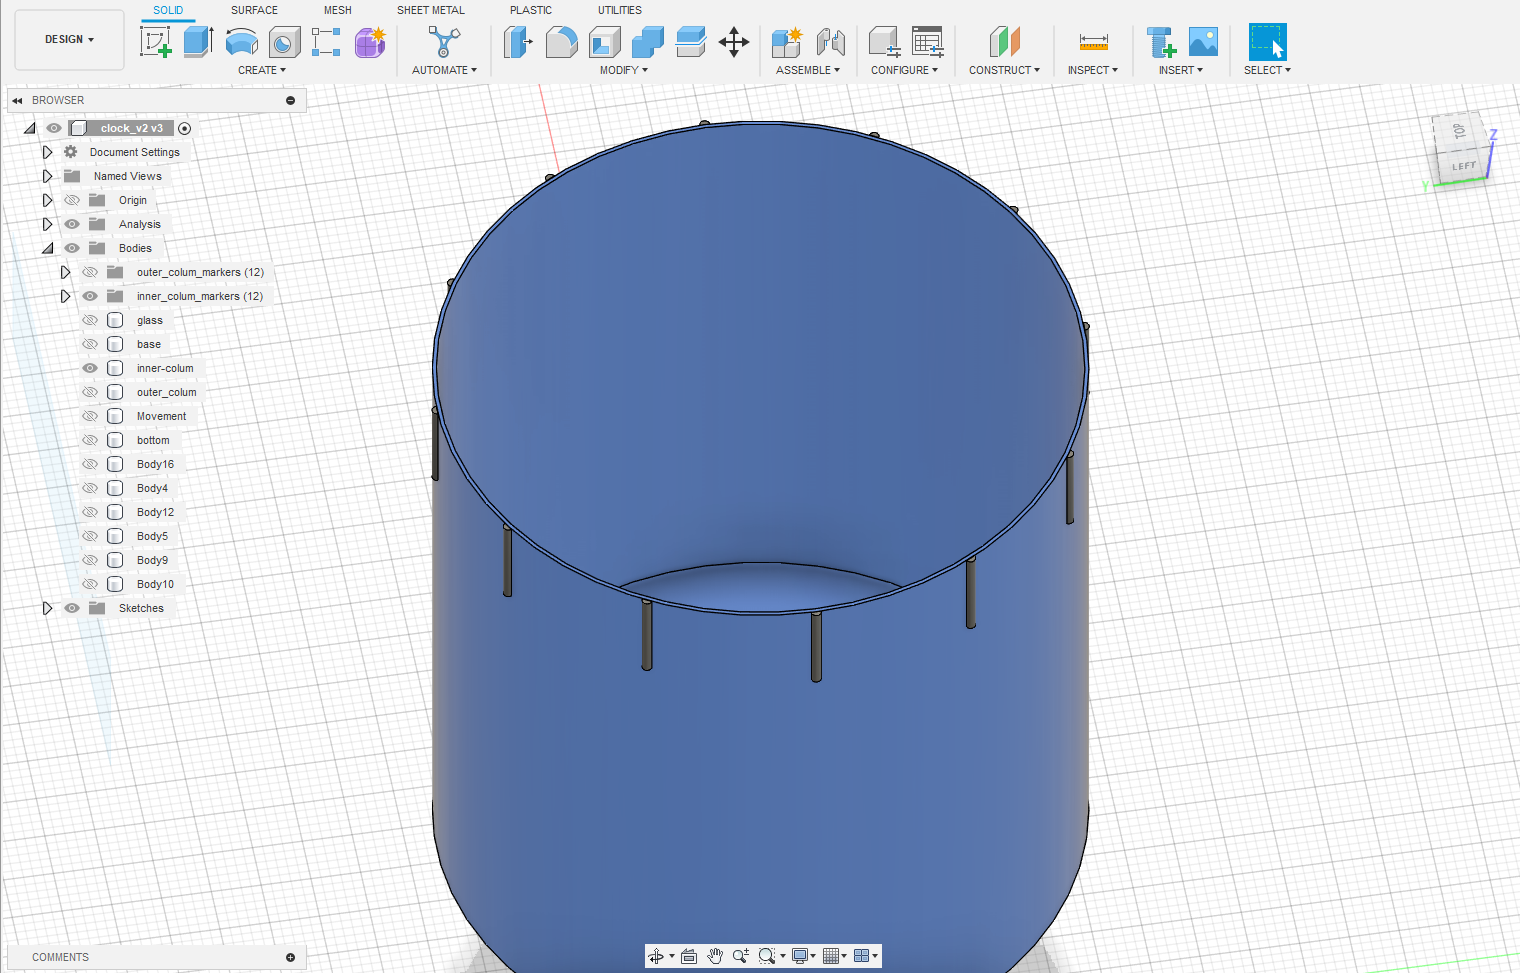The width and height of the screenshot is (1520, 973).
Task: Select the Revolve tool
Action: 242,42
